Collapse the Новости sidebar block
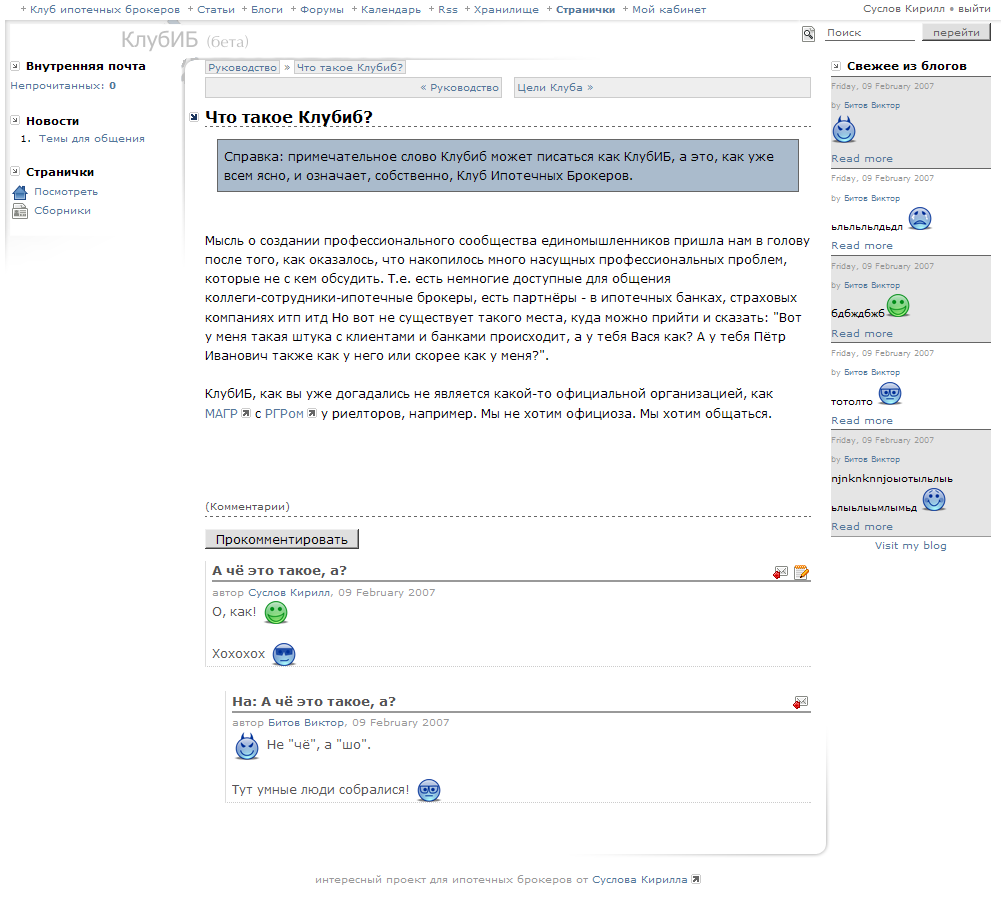Image resolution: width=1001 pixels, height=898 pixels. [15, 122]
